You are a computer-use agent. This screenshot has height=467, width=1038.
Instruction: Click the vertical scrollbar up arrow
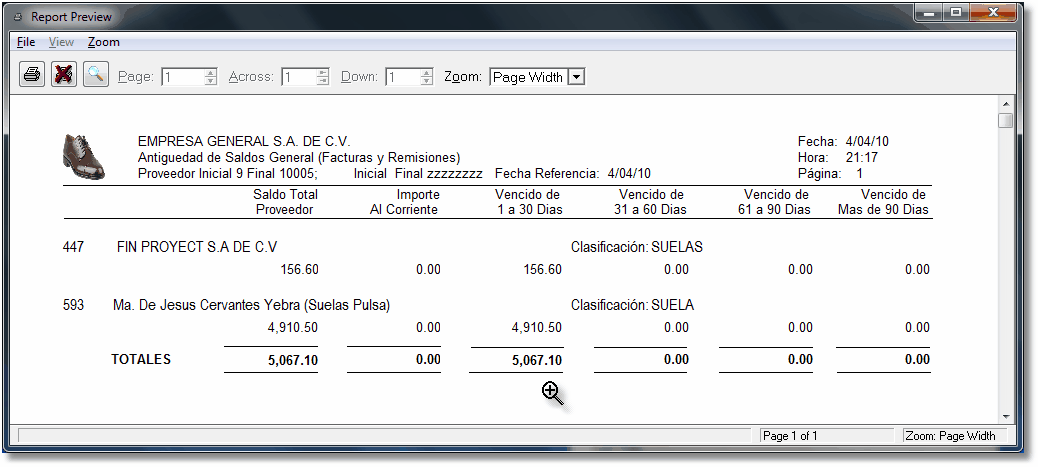point(1005,104)
